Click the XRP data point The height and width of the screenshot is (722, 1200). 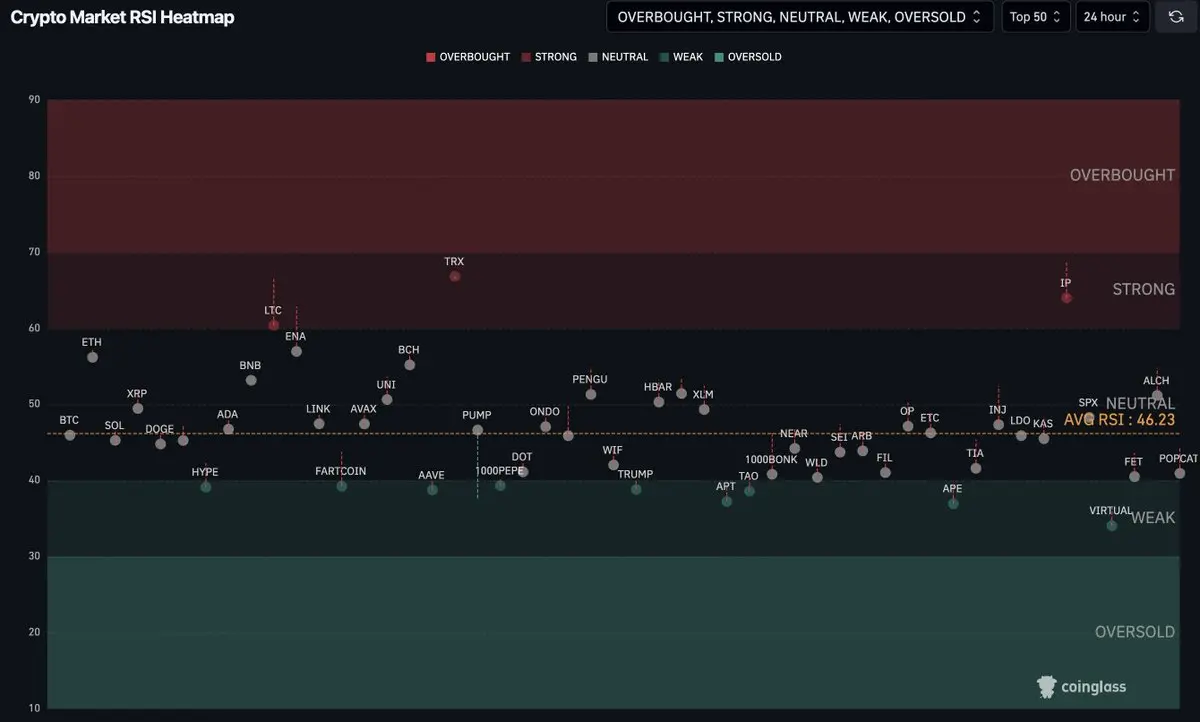click(x=138, y=408)
